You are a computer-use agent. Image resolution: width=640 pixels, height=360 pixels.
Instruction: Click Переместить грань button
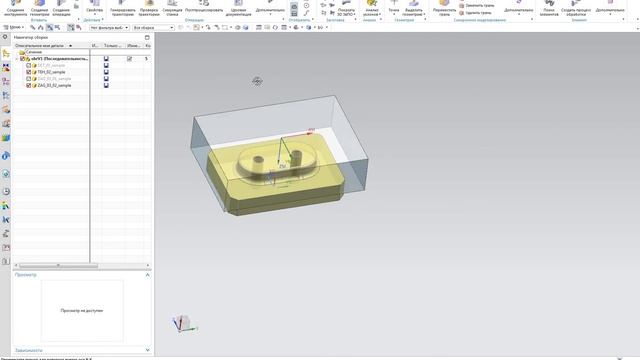(444, 8)
